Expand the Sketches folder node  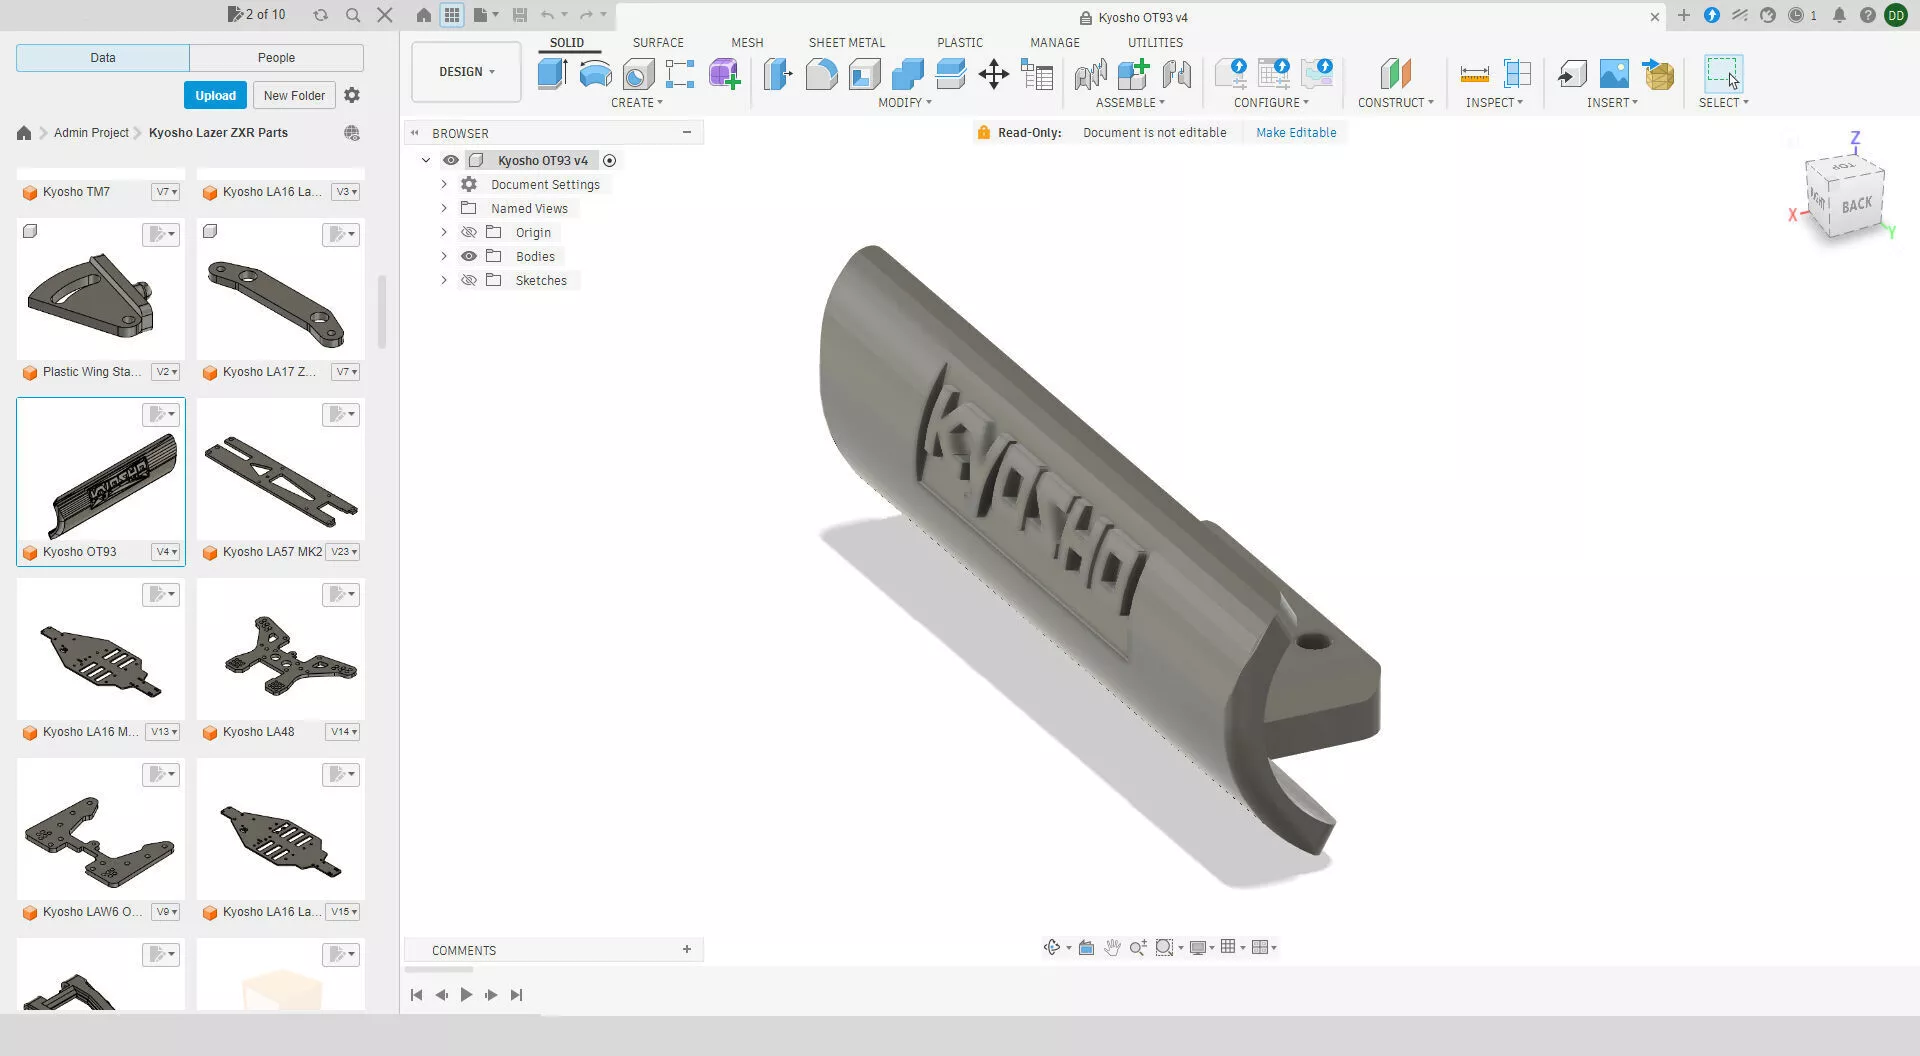pyautogui.click(x=444, y=280)
